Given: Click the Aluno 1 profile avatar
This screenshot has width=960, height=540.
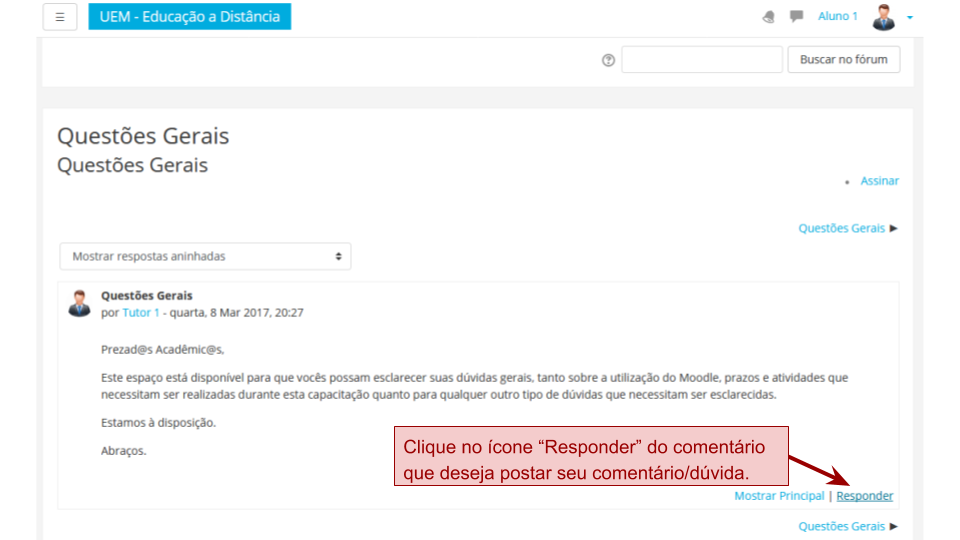Looking at the screenshot, I should pos(883,17).
